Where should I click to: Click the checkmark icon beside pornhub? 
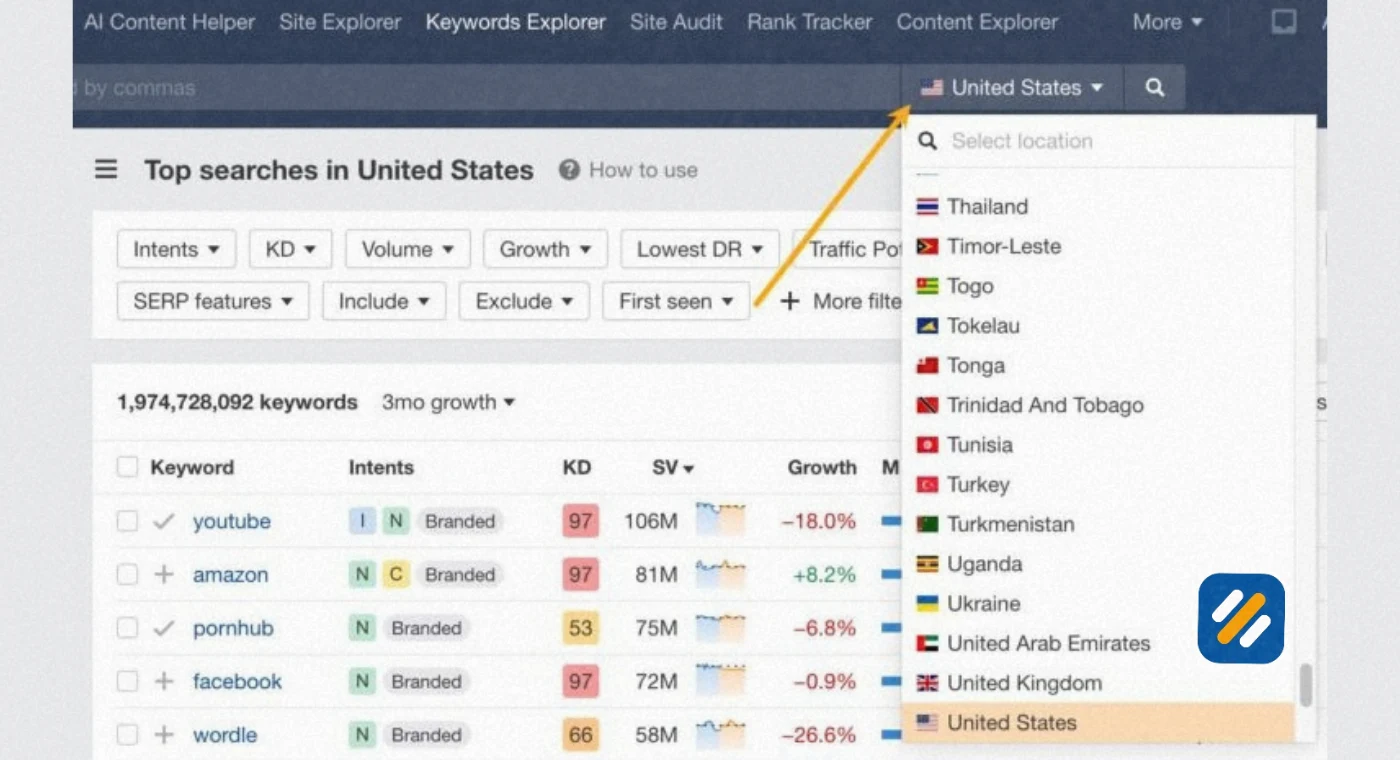click(x=164, y=628)
